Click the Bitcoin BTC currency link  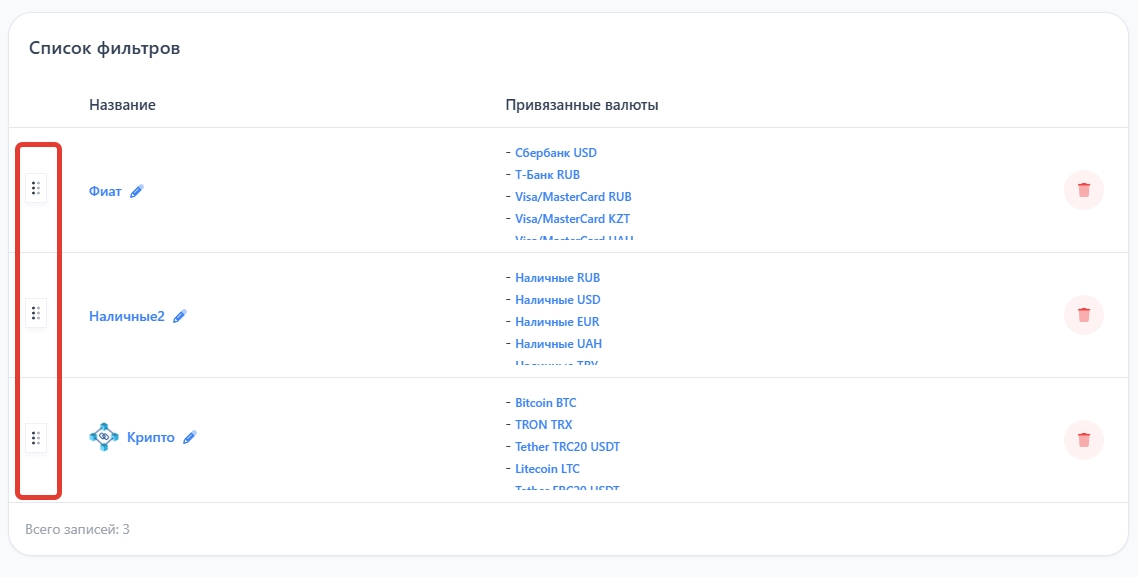(545, 403)
